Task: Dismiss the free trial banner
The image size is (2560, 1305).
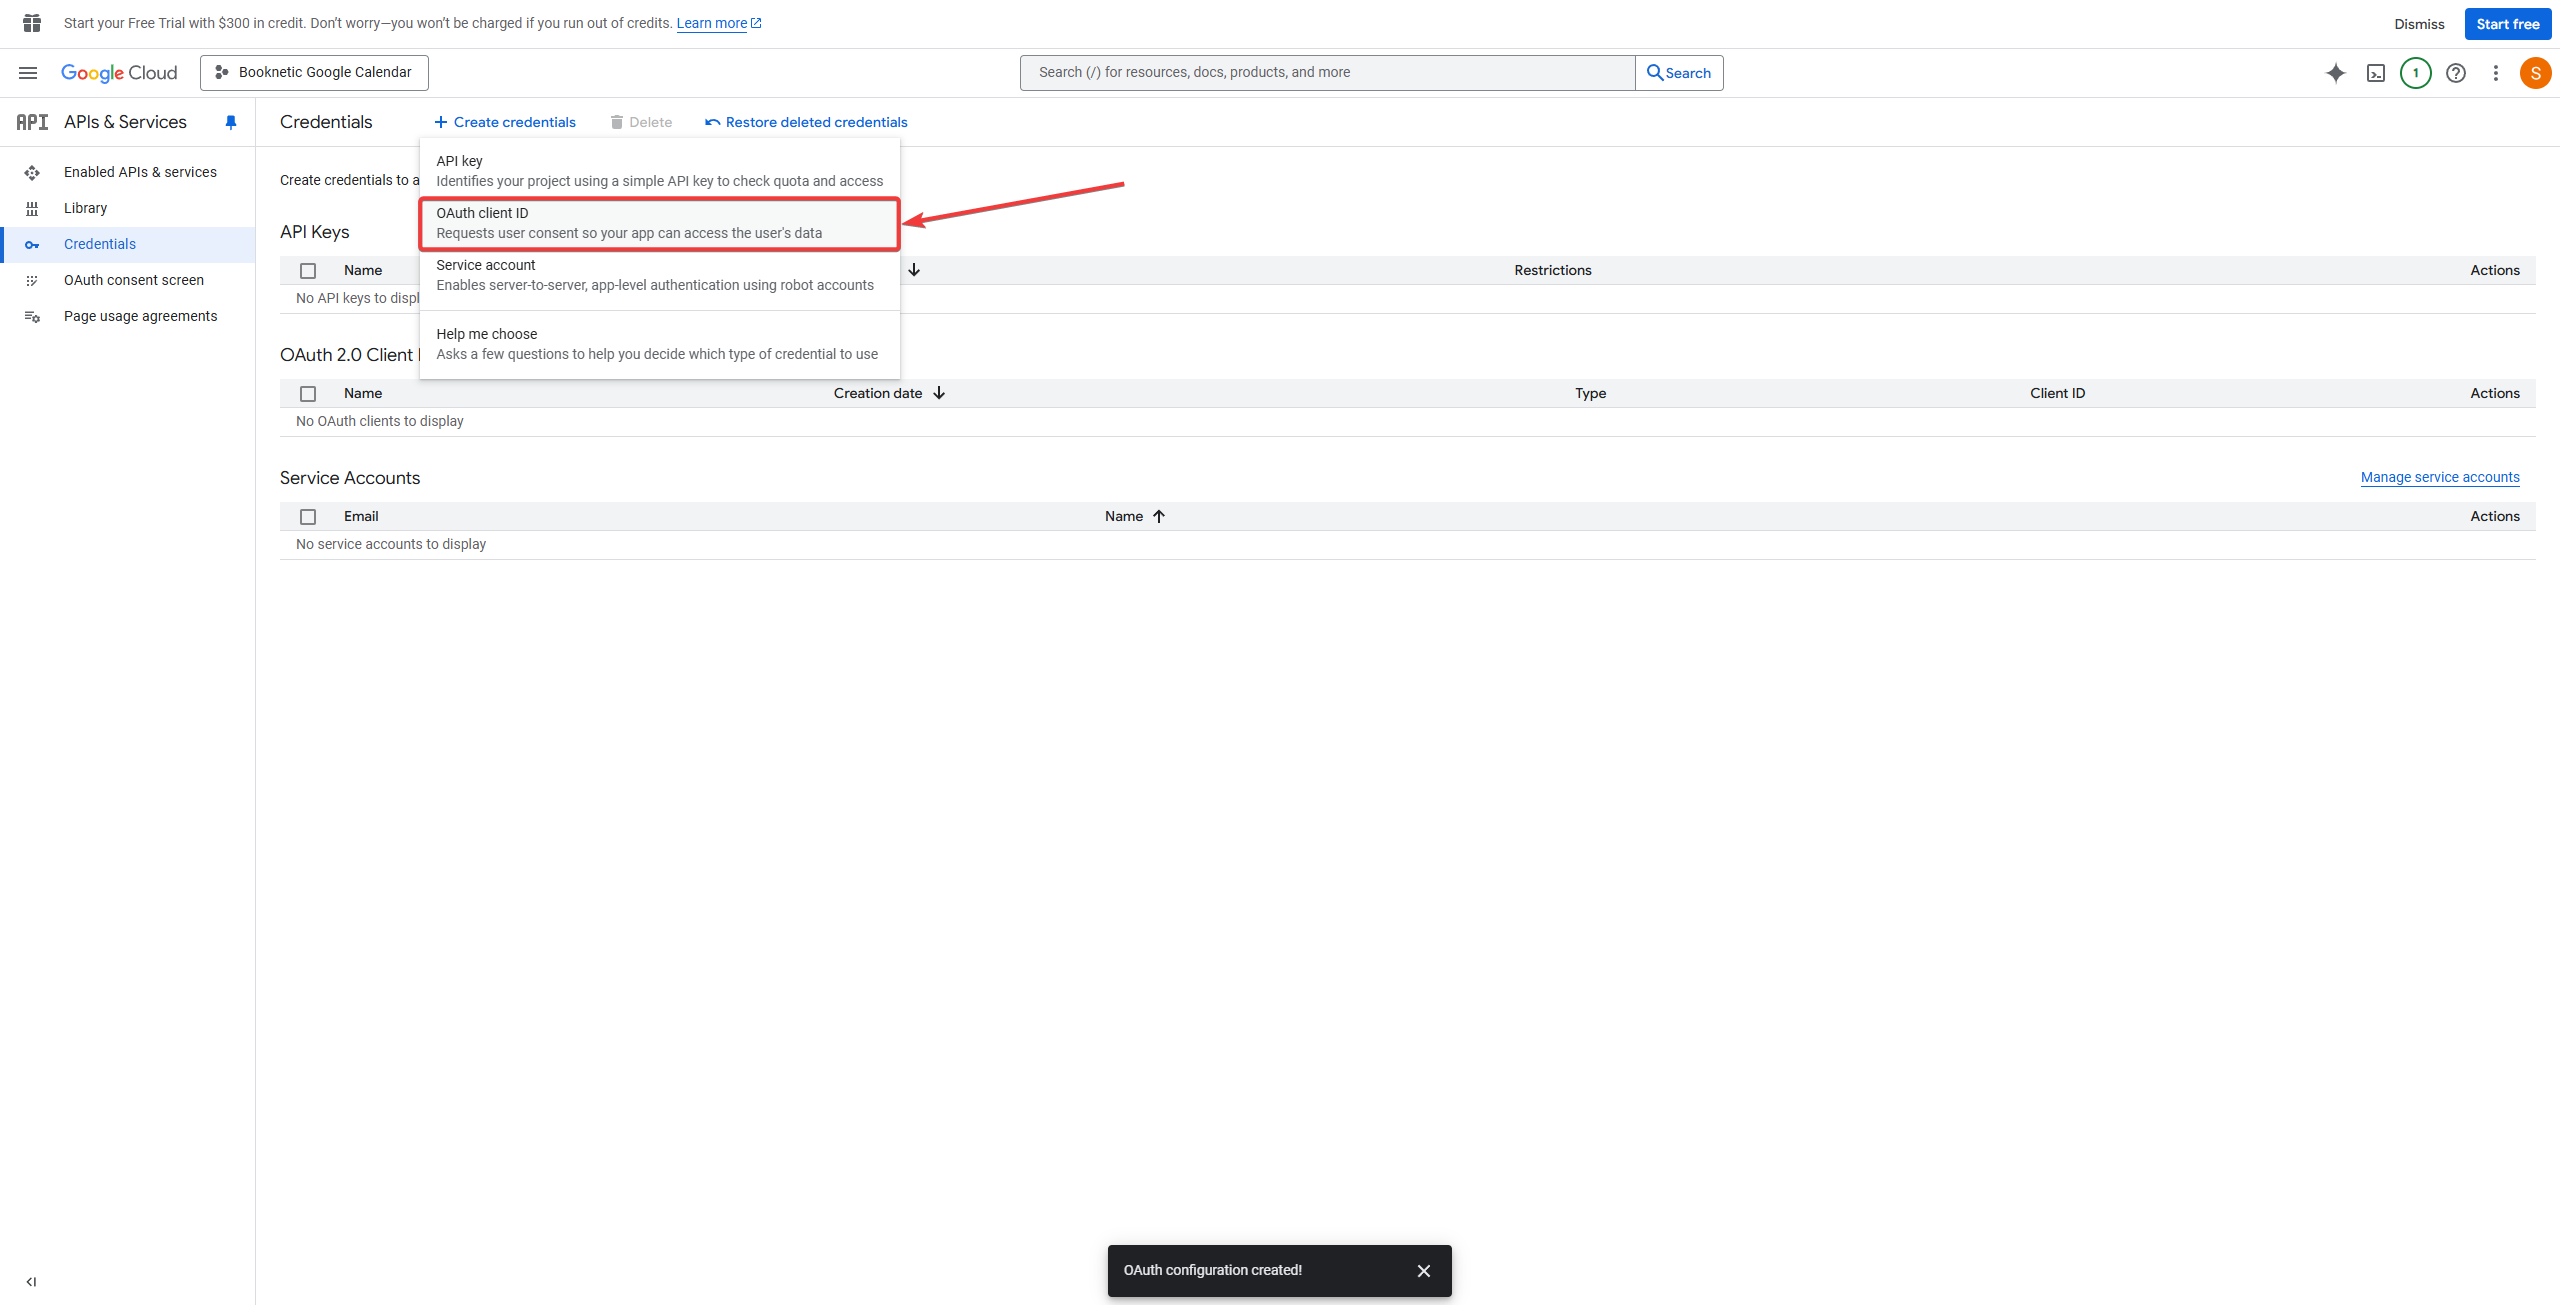Action: (x=2419, y=24)
